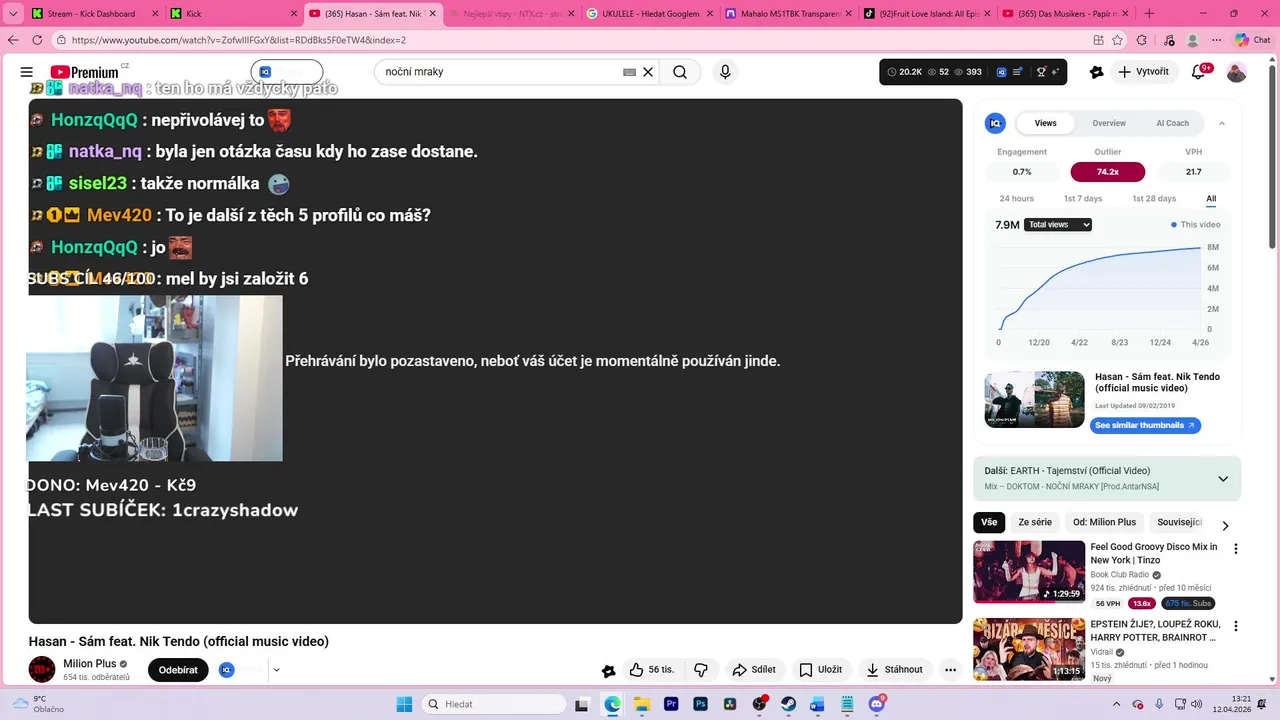Open a new browser tab with plus
The width and height of the screenshot is (1280, 720).
(1149, 14)
